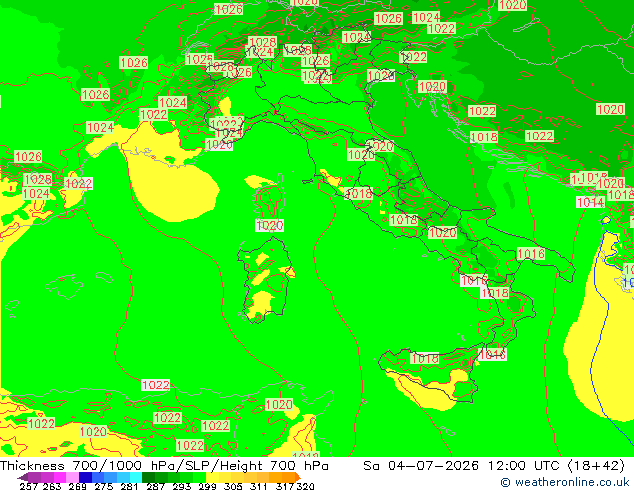Select the legend value 287
The height and width of the screenshot is (490, 634).
point(155,486)
